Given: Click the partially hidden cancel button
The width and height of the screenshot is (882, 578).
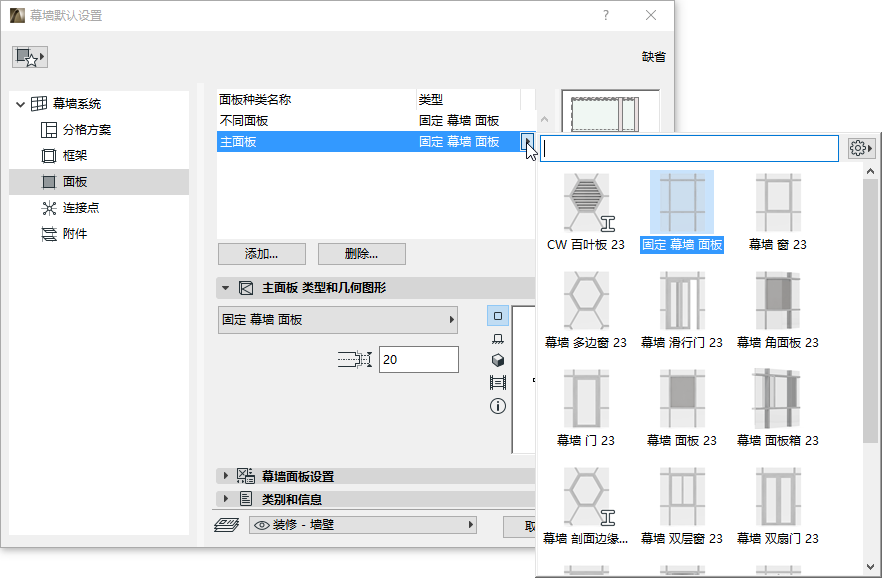Looking at the screenshot, I should point(519,526).
